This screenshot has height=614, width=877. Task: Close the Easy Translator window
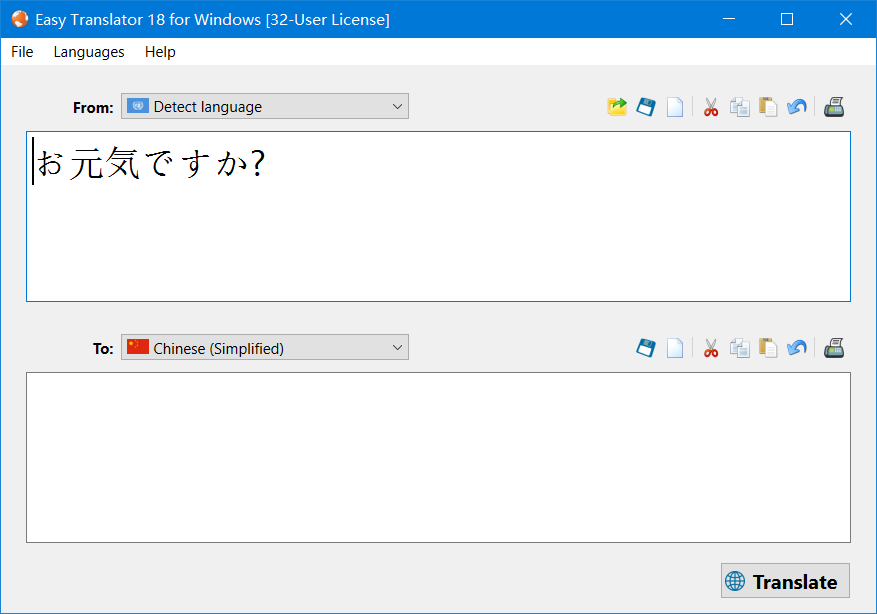coord(846,19)
